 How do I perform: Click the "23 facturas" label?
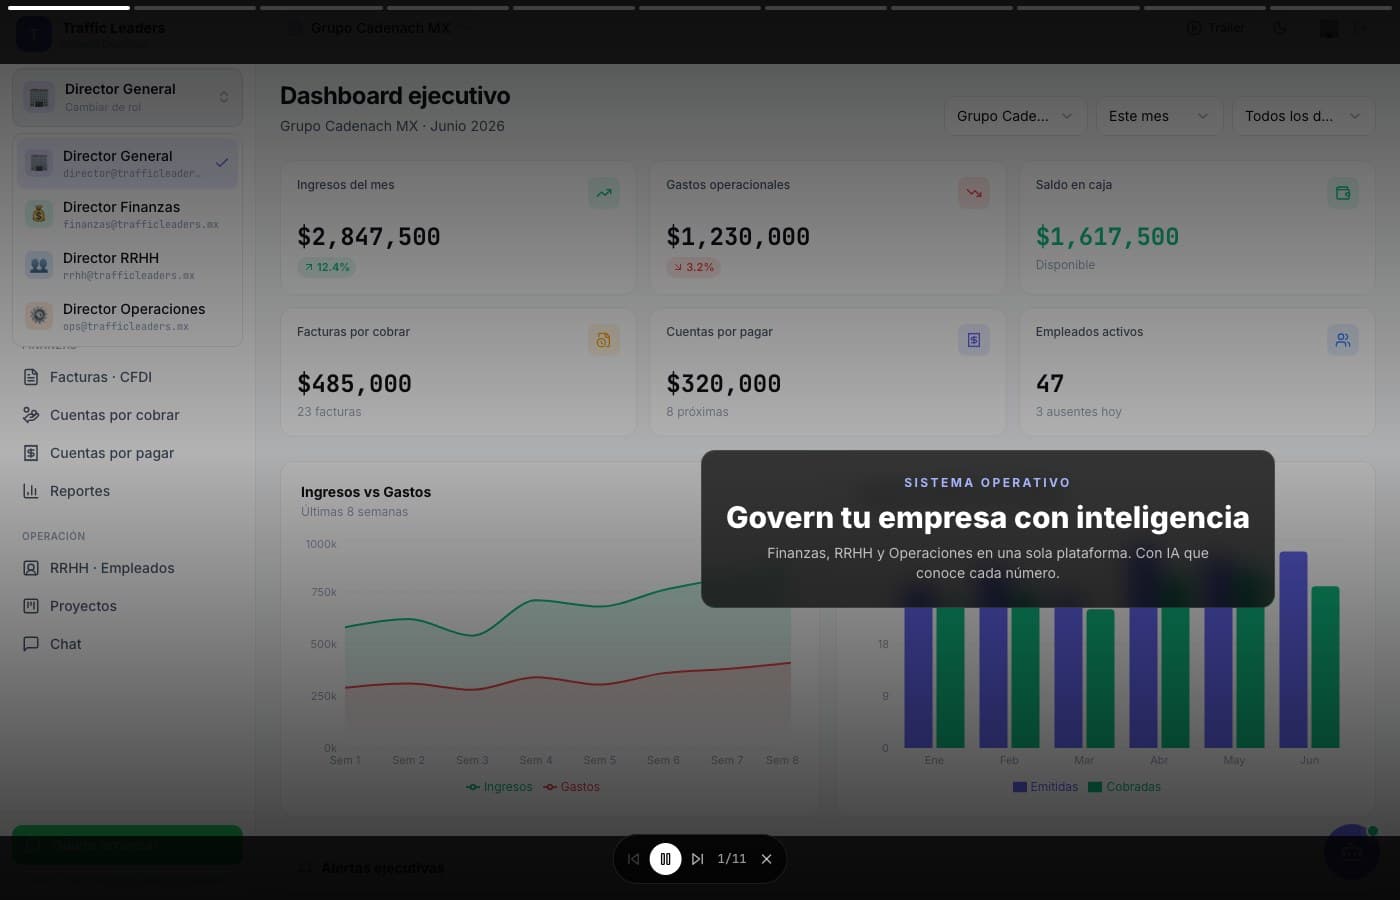point(329,412)
